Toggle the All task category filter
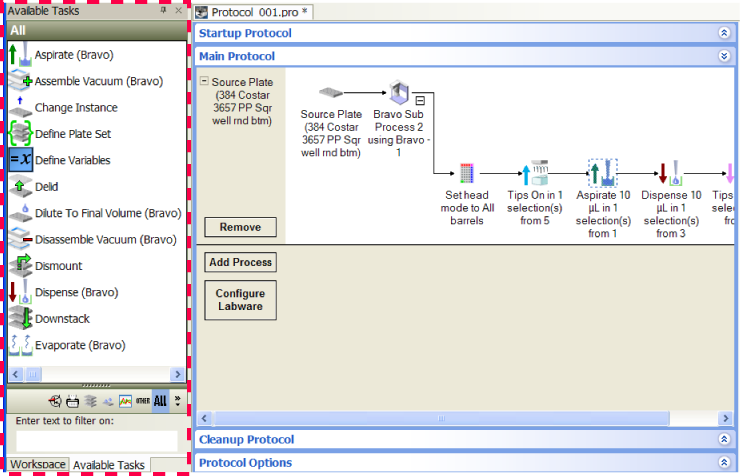Viewport: 740px width, 476px height. click(160, 401)
